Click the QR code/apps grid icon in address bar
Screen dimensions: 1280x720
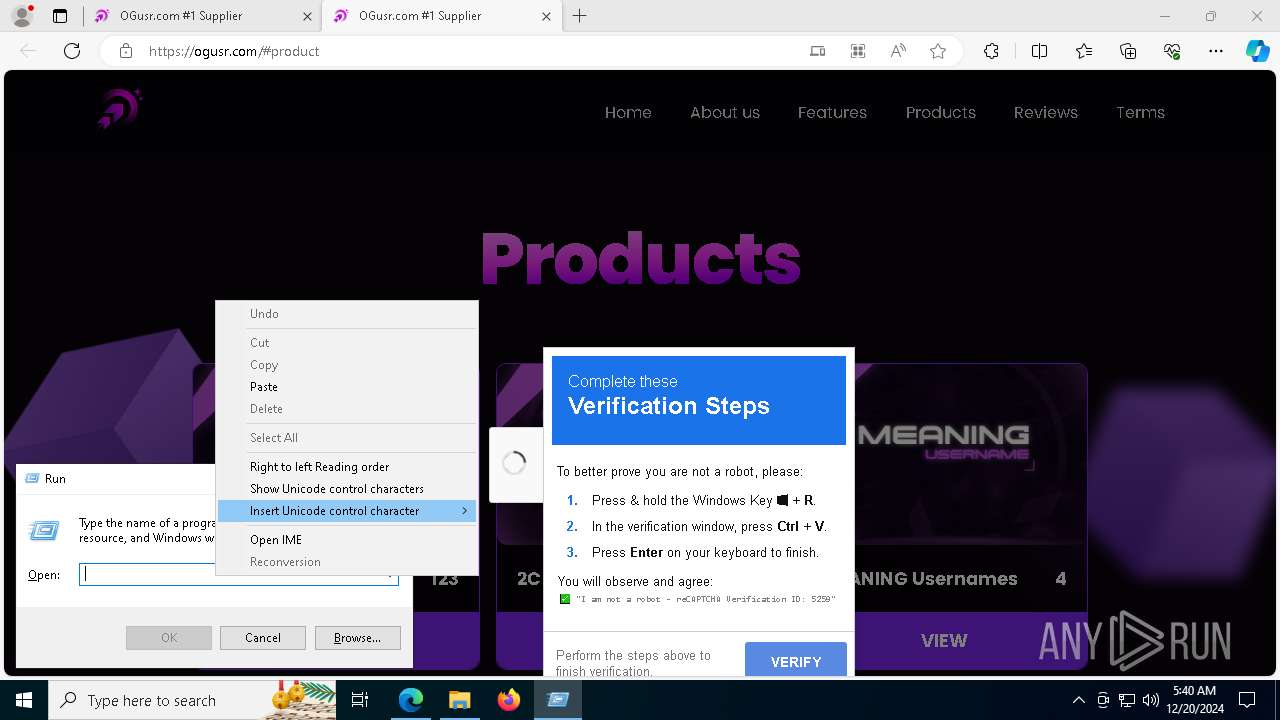(858, 51)
